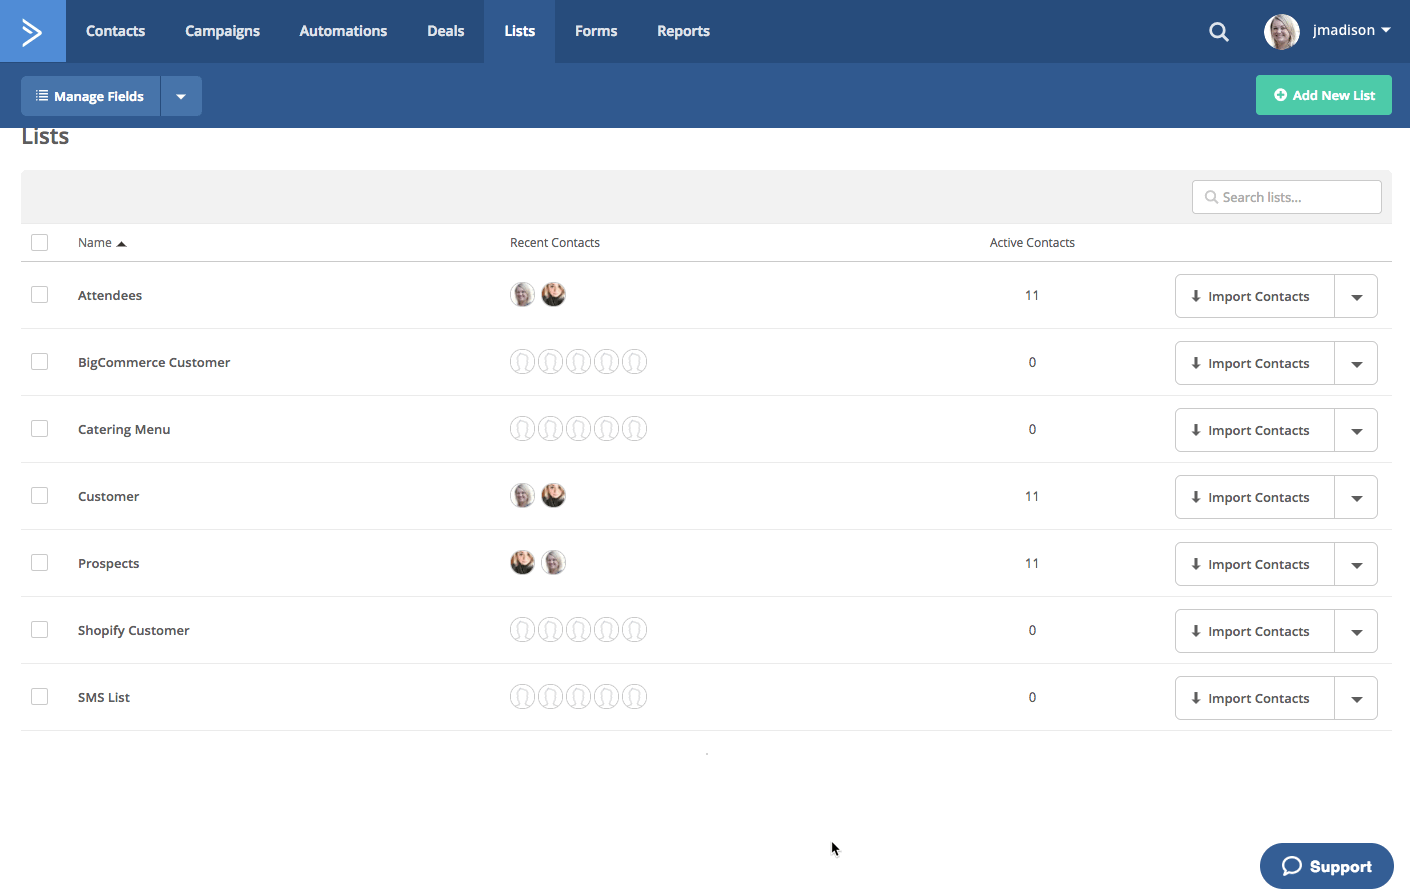Check the Shopify Customer list checkbox
Screen dimensions: 1410x896
(x=39, y=629)
